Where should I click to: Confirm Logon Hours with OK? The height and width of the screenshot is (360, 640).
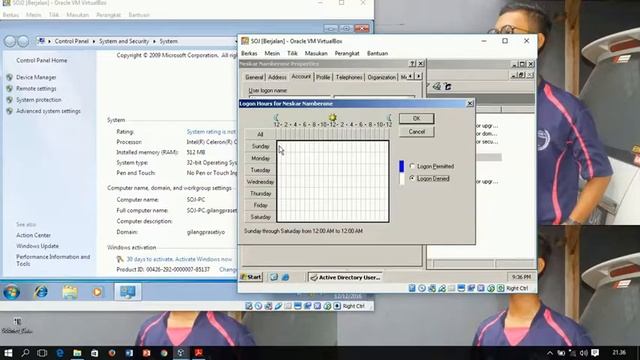tap(416, 118)
